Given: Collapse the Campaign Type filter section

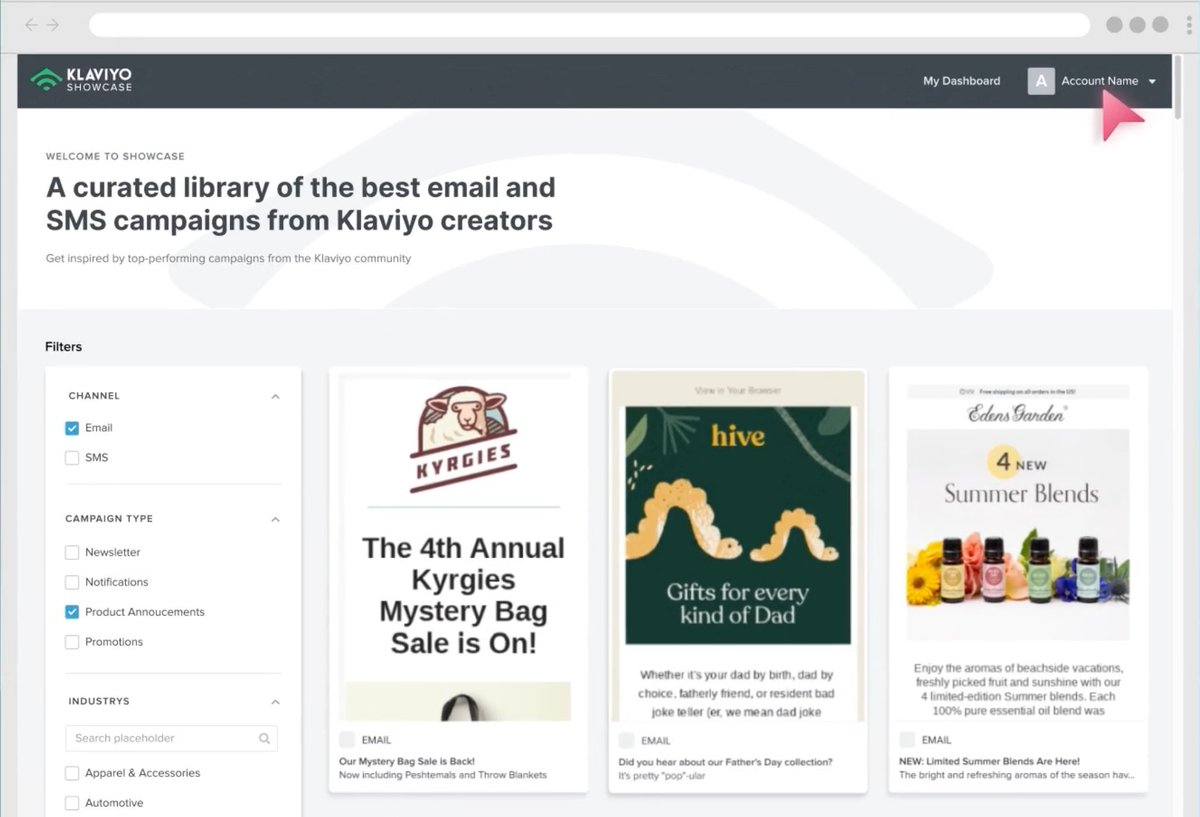Looking at the screenshot, I should click(275, 519).
